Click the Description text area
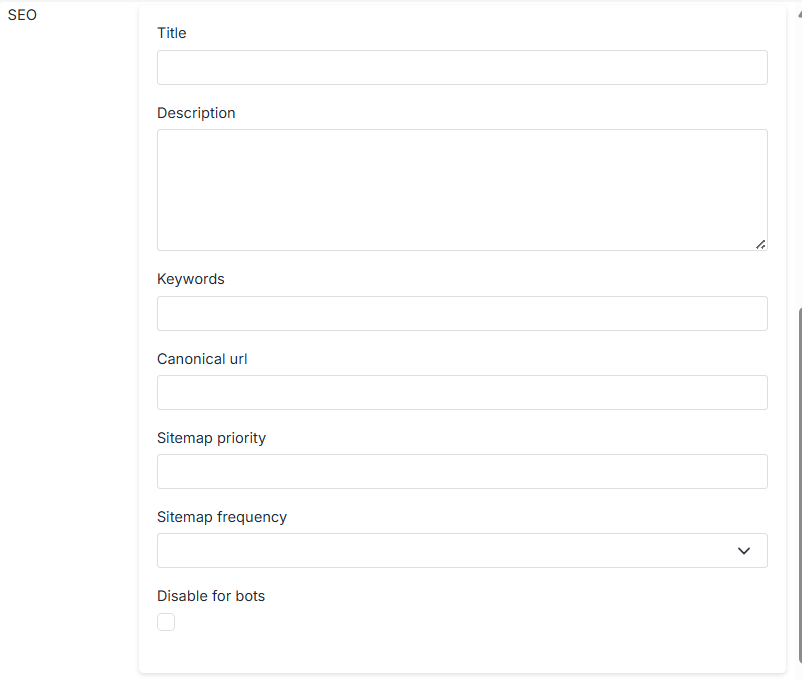 (x=462, y=189)
